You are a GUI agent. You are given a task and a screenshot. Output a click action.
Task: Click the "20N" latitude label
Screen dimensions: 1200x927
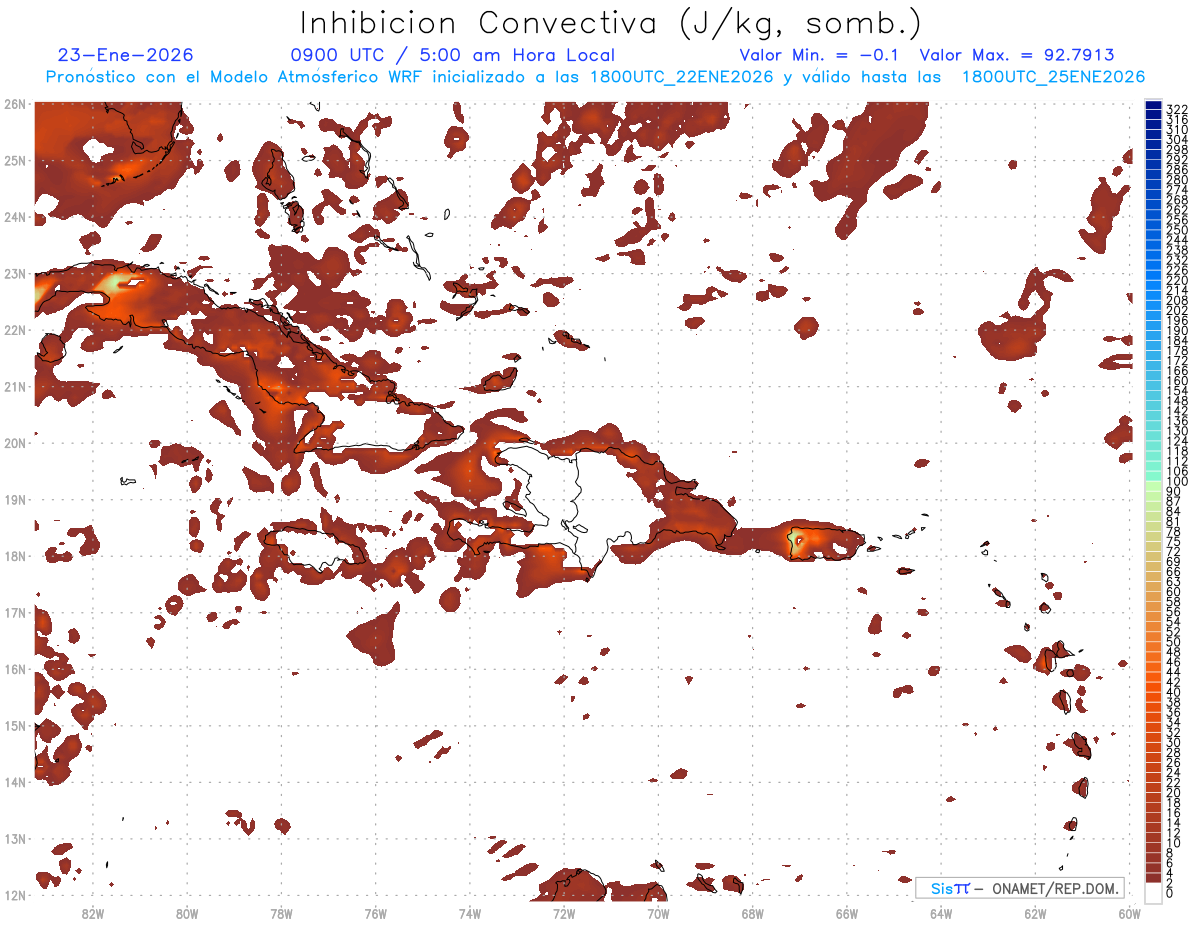tap(14, 443)
